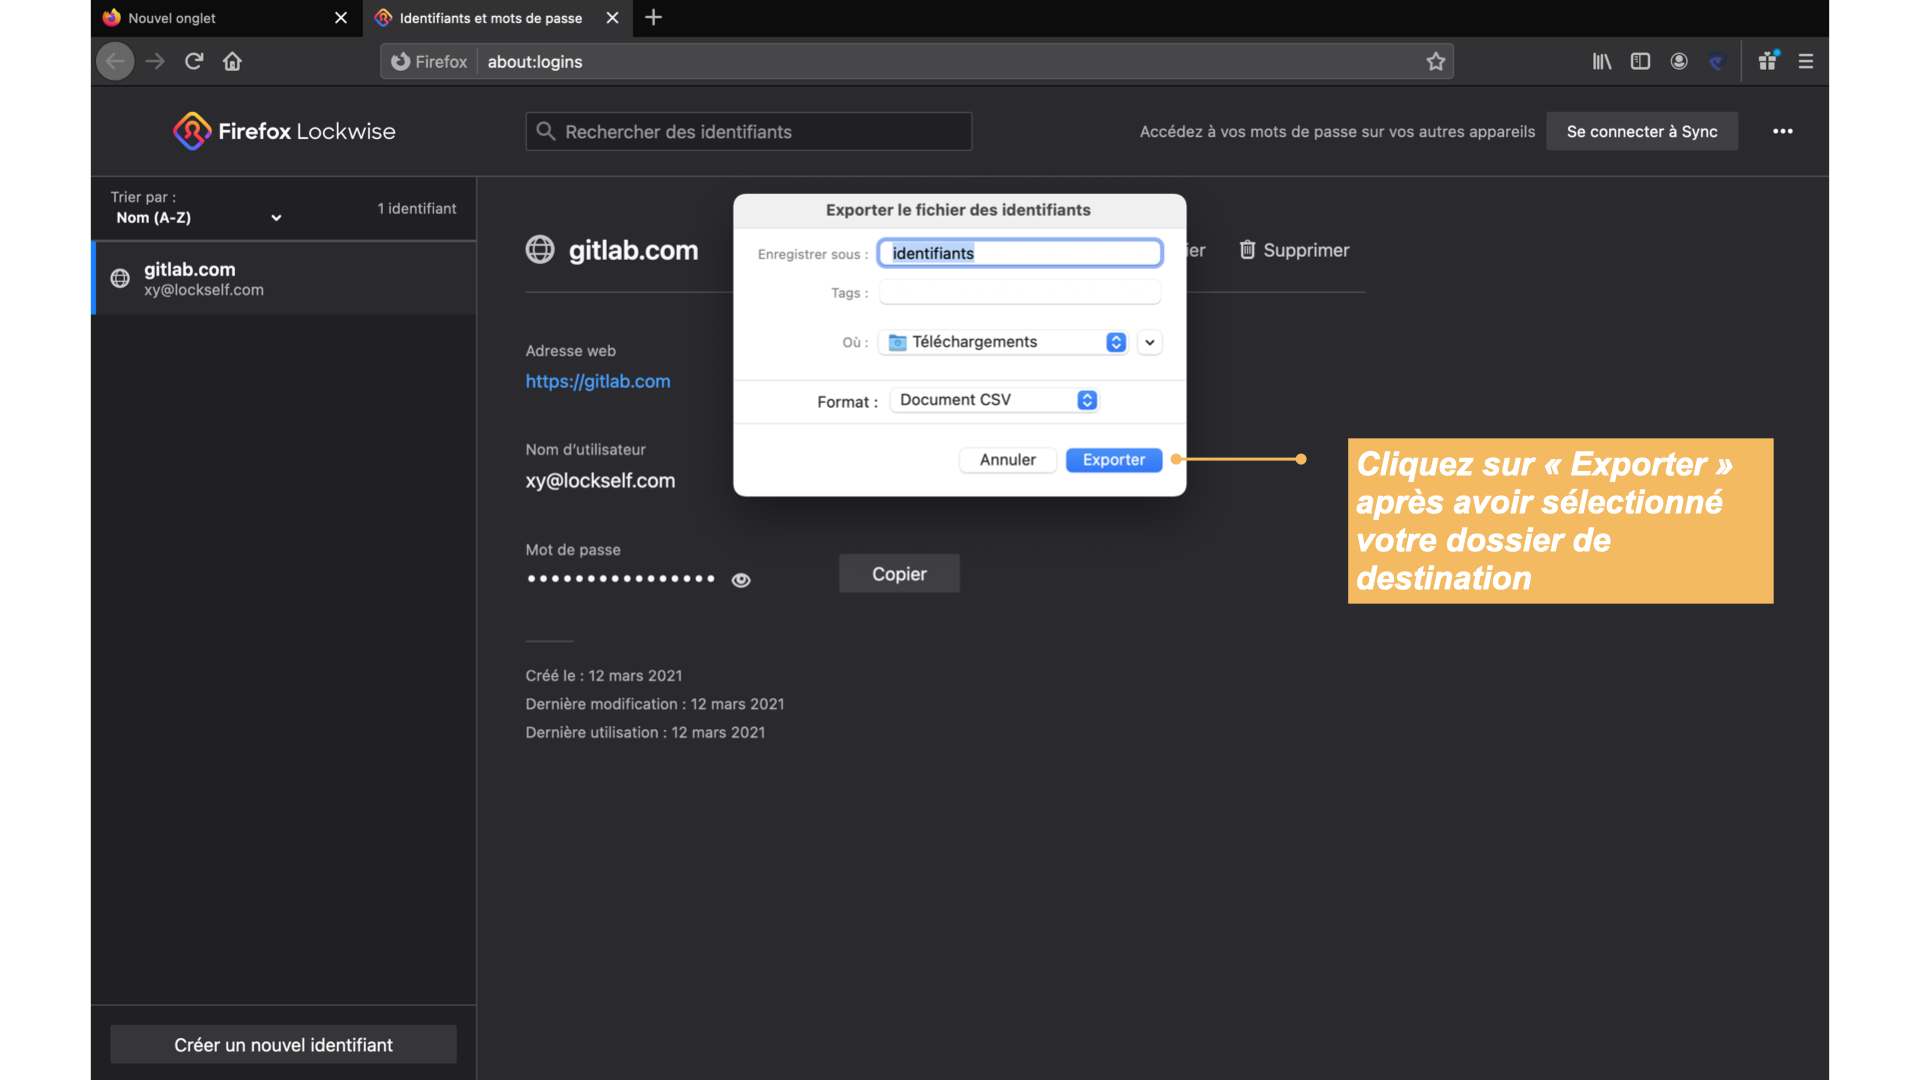
Task: Open a new tab with plus button
Action: pyautogui.click(x=653, y=17)
